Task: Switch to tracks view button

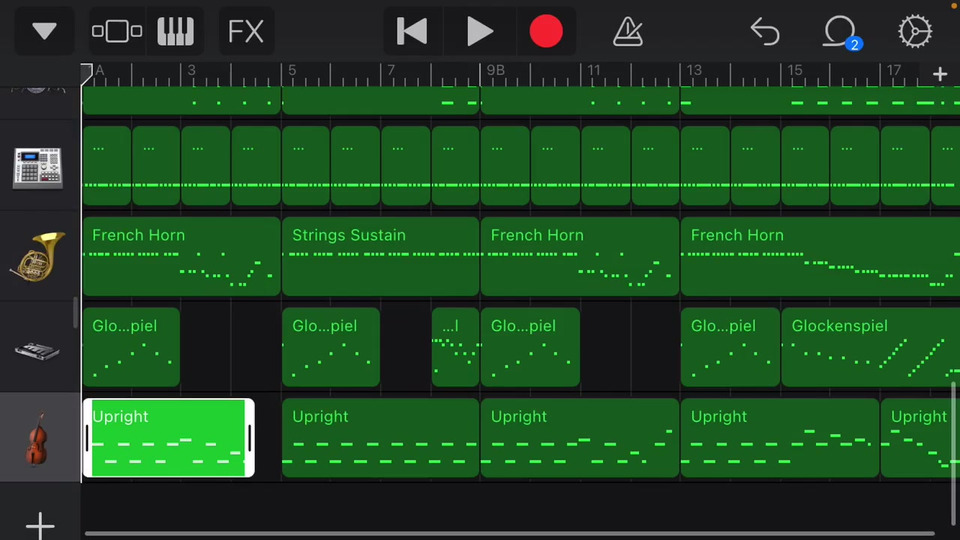Action: pos(117,31)
